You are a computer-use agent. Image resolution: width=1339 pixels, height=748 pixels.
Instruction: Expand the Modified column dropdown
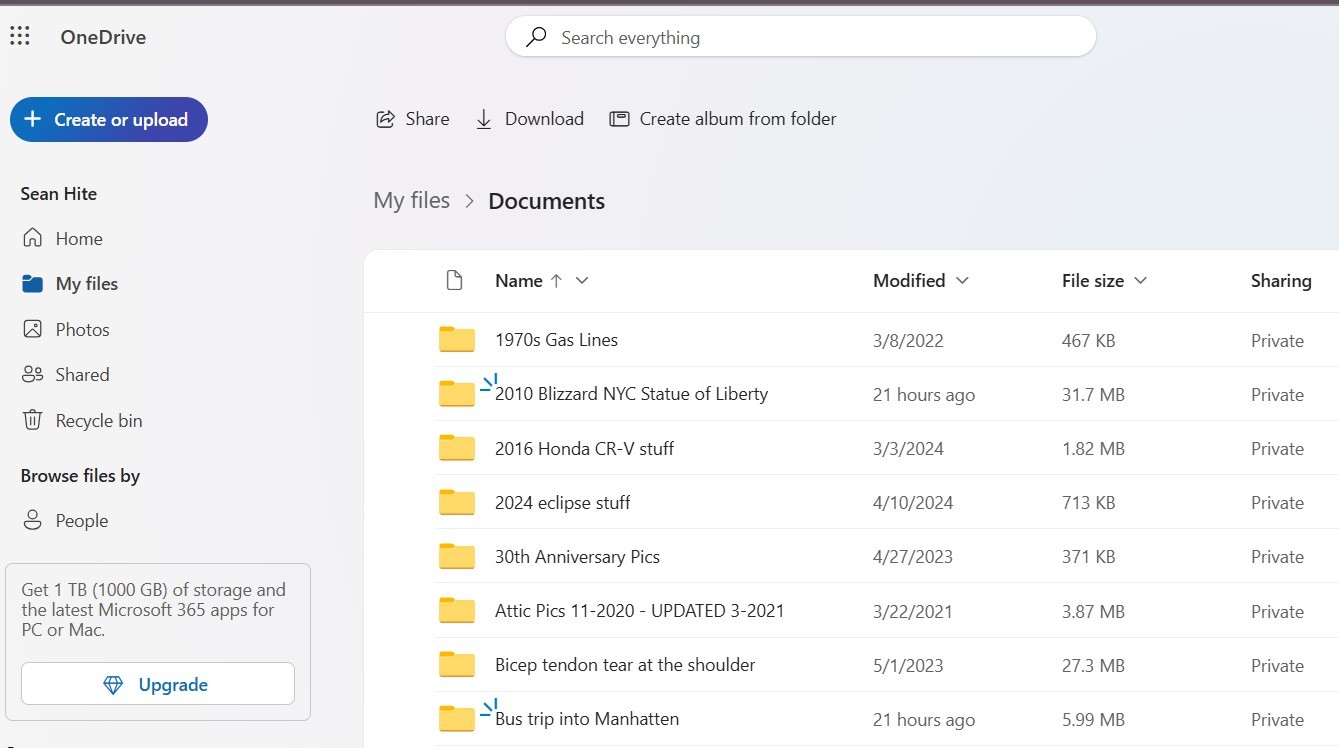962,281
